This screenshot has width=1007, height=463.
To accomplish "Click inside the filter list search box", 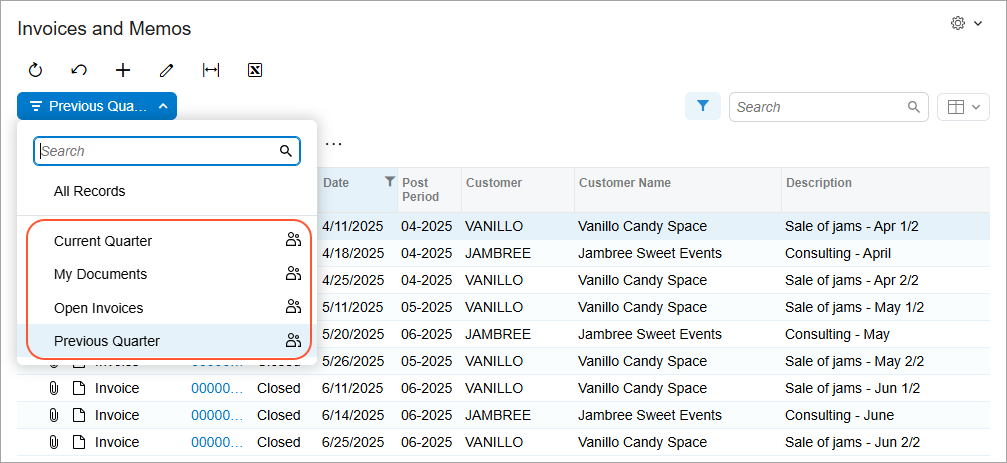I will [x=158, y=151].
